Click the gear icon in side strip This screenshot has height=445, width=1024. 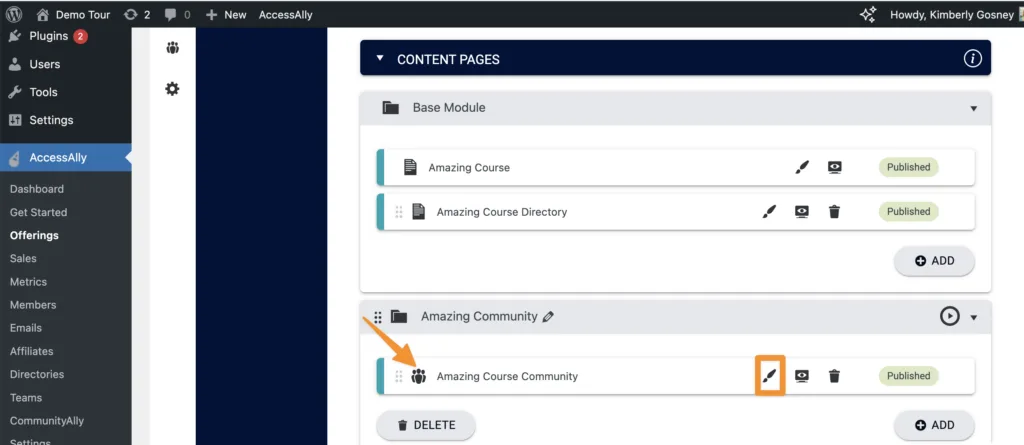172,89
